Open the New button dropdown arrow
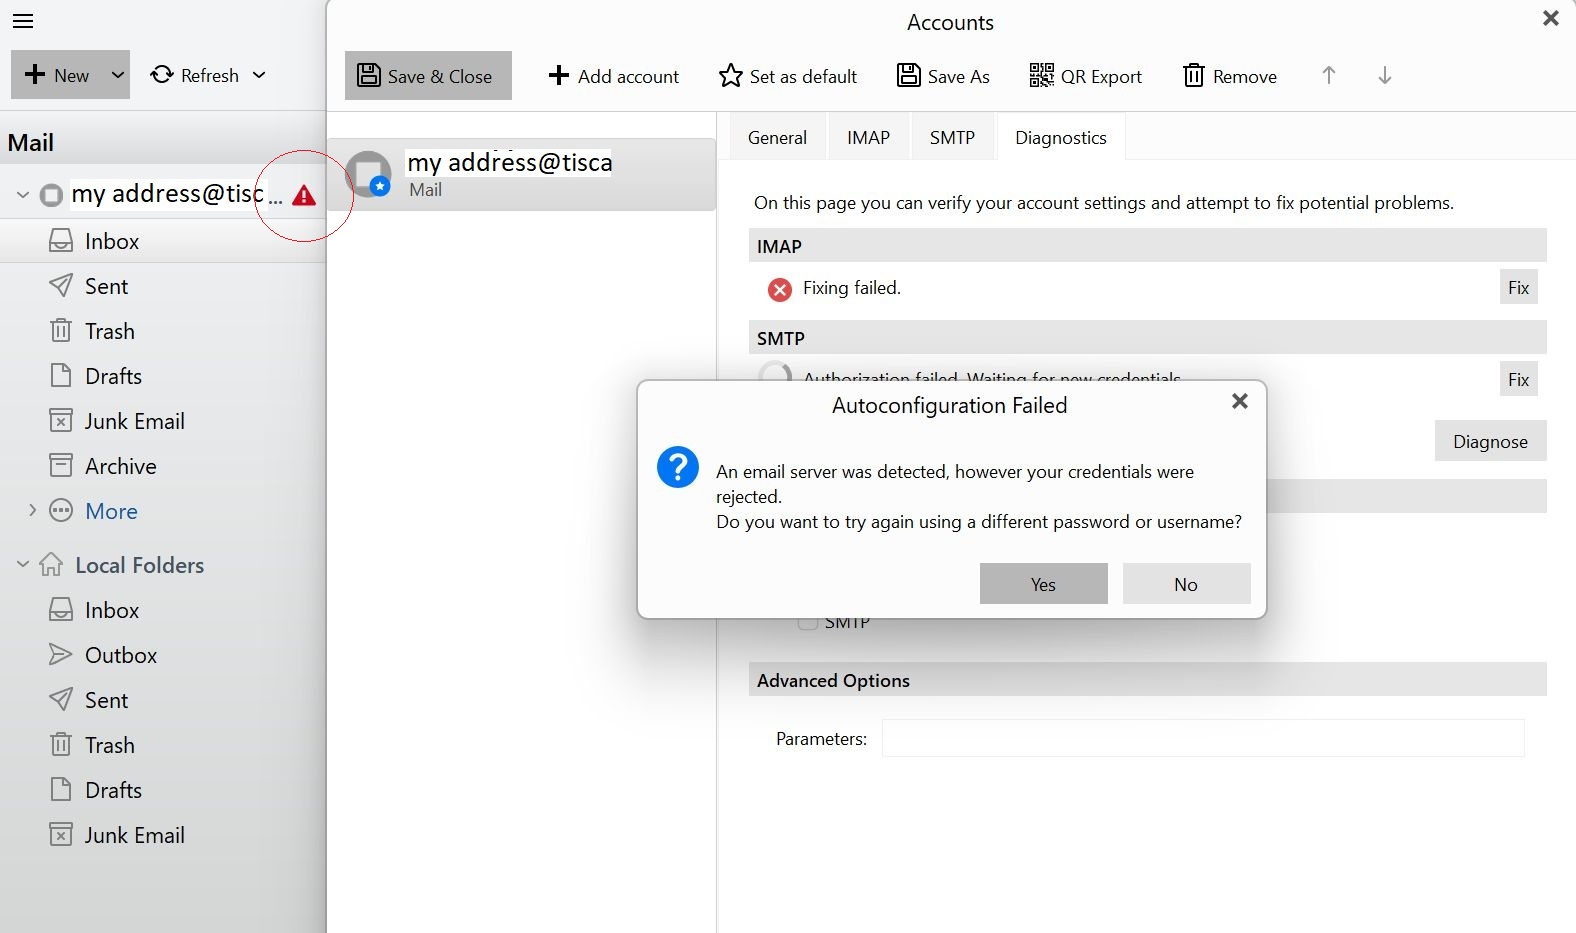Image resolution: width=1576 pixels, height=933 pixels. coord(117,75)
